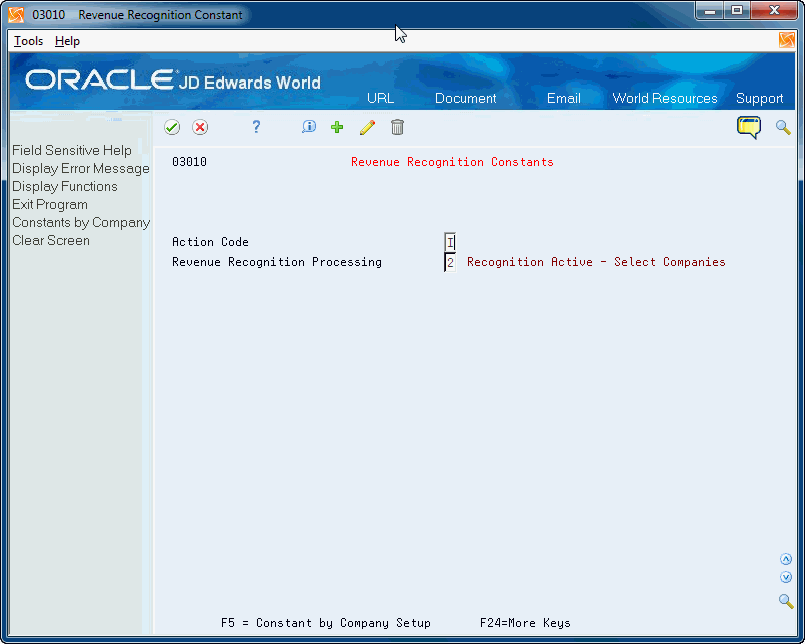This screenshot has width=805, height=644.
Task: Click the F24=More Keys text
Action: point(525,623)
